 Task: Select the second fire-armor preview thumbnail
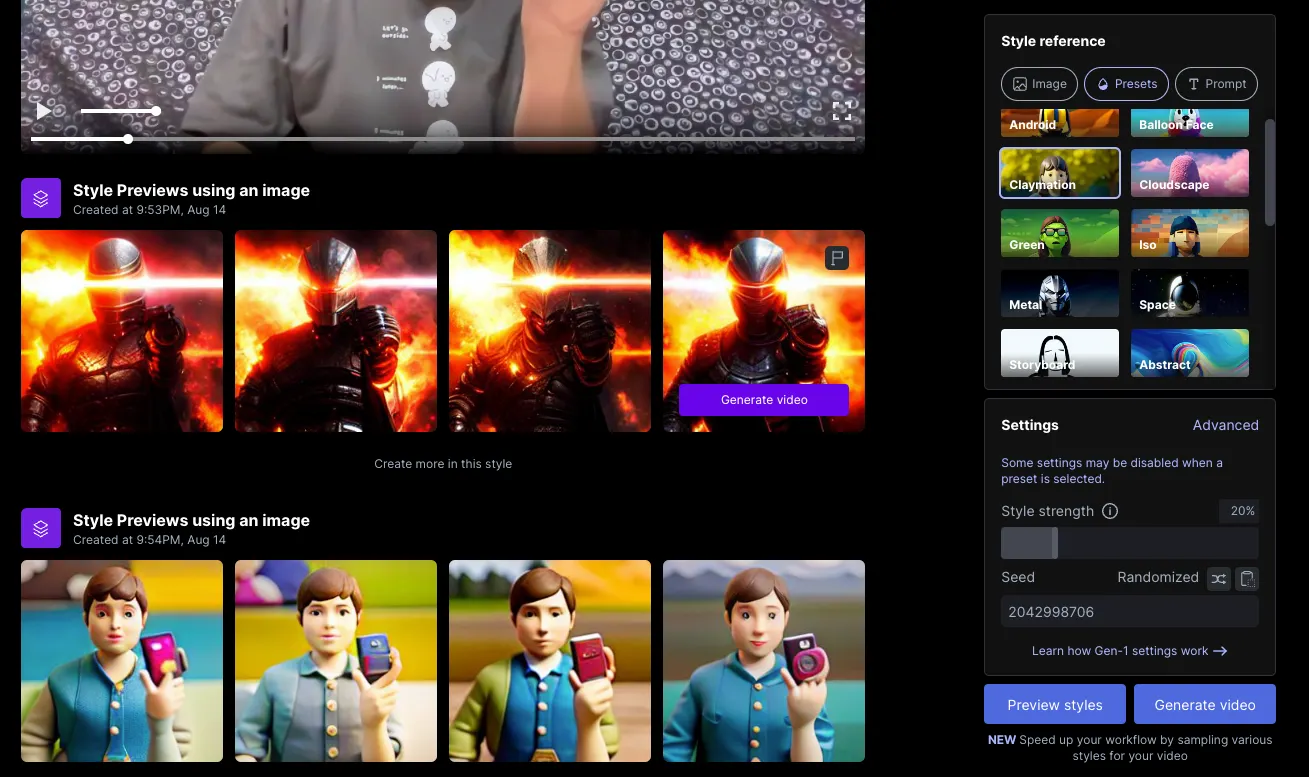click(336, 331)
